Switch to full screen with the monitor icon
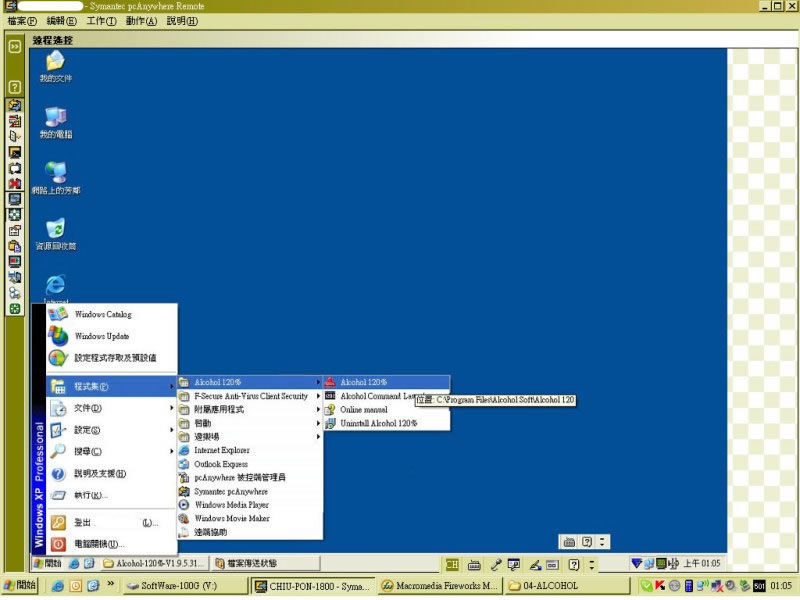 click(x=15, y=199)
